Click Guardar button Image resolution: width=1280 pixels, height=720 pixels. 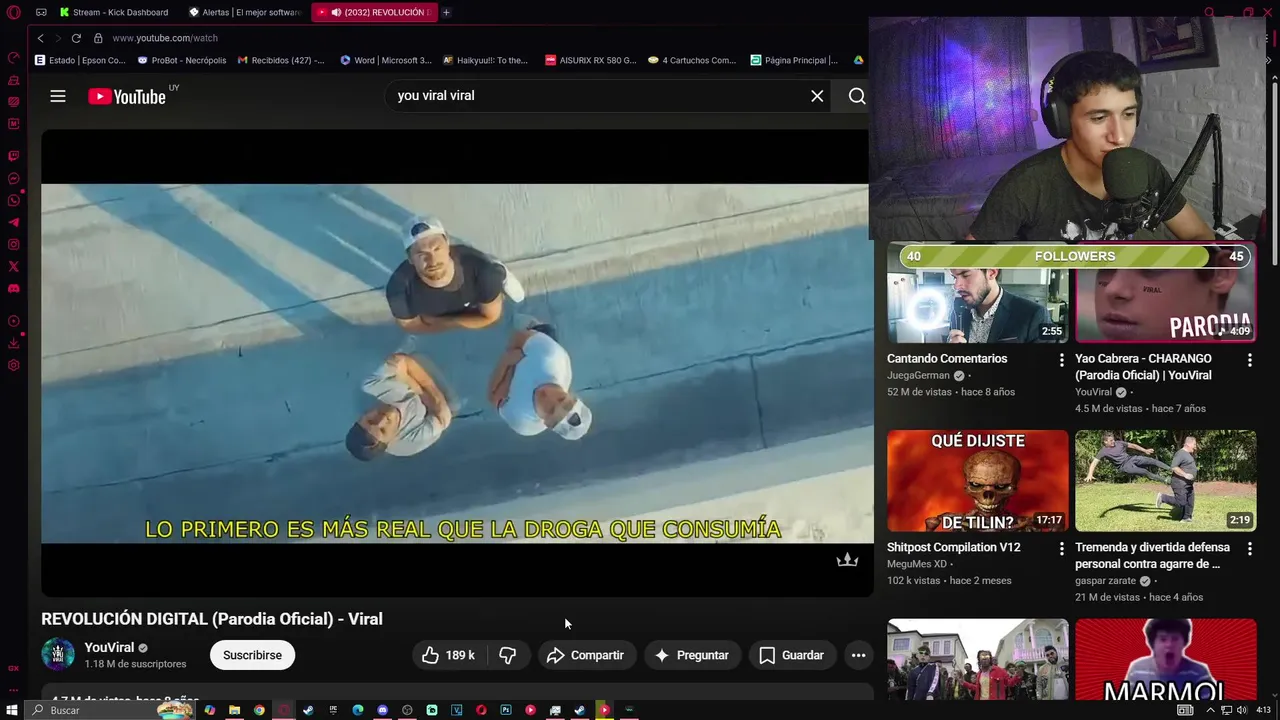(x=791, y=655)
